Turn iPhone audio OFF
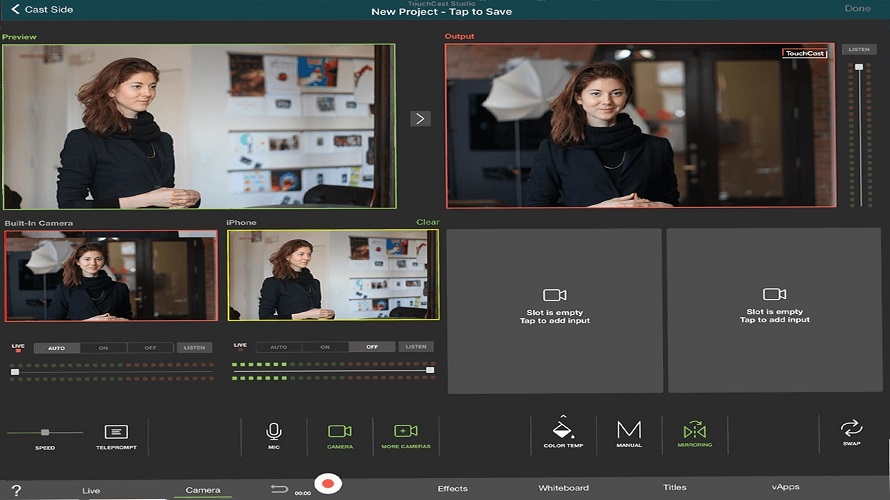 click(372, 347)
